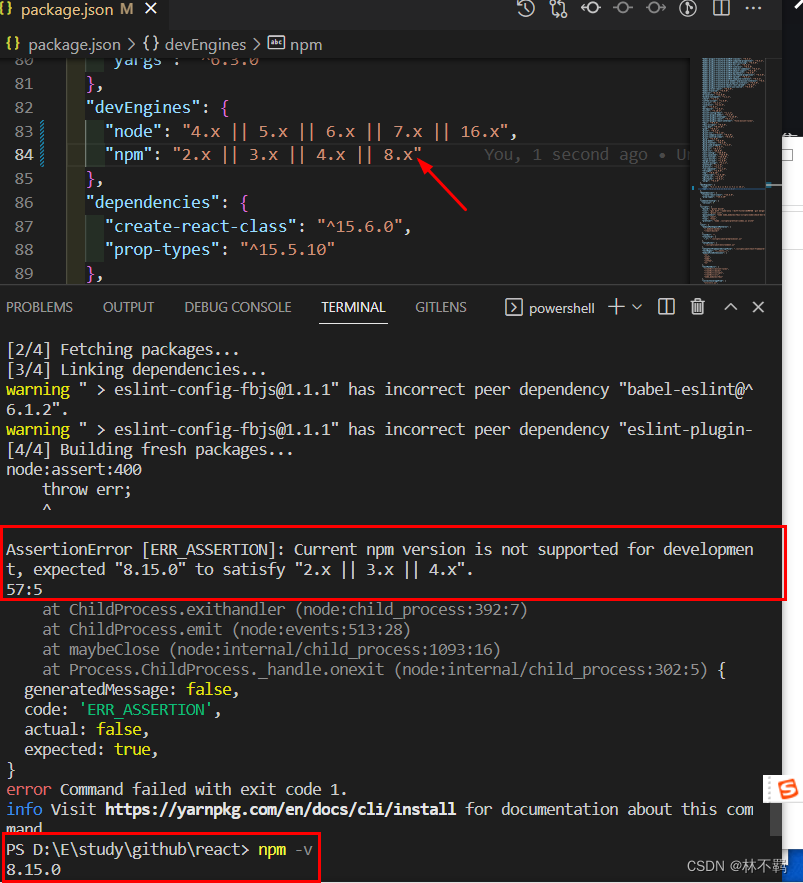Click the middle commit circle icon
Viewport: 803px width, 883px height.
tap(623, 8)
